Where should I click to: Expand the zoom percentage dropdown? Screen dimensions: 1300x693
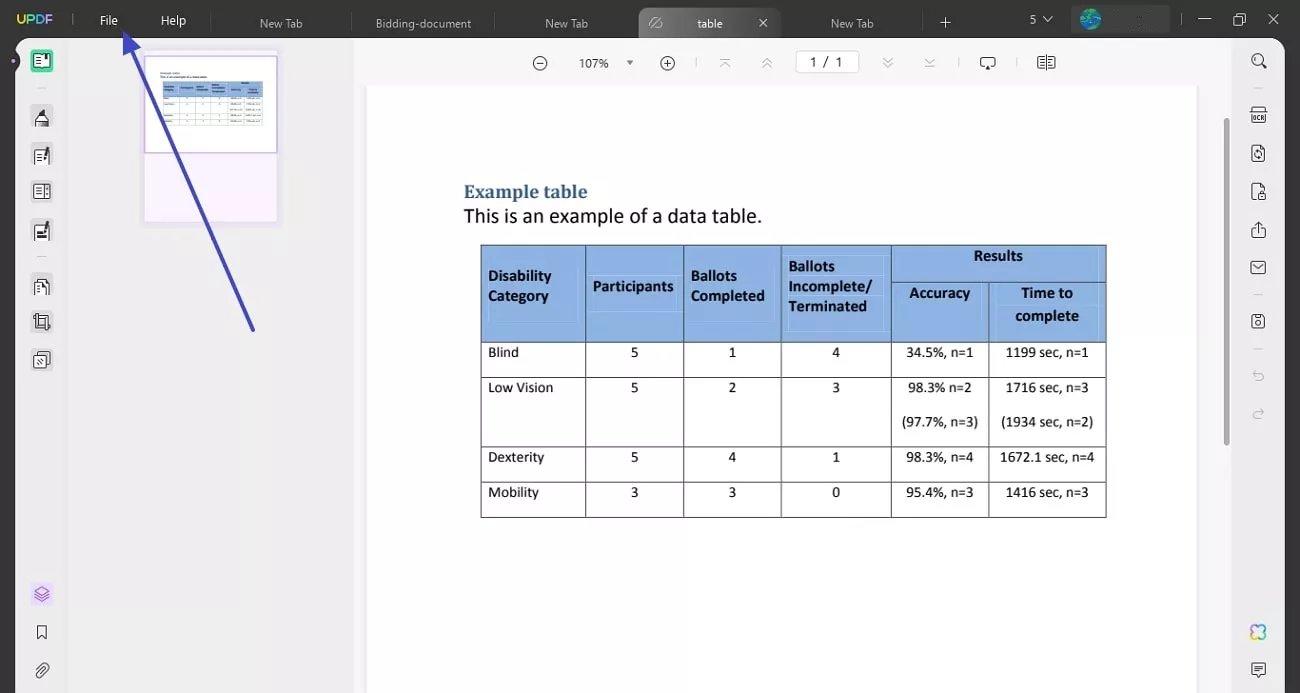coord(630,63)
